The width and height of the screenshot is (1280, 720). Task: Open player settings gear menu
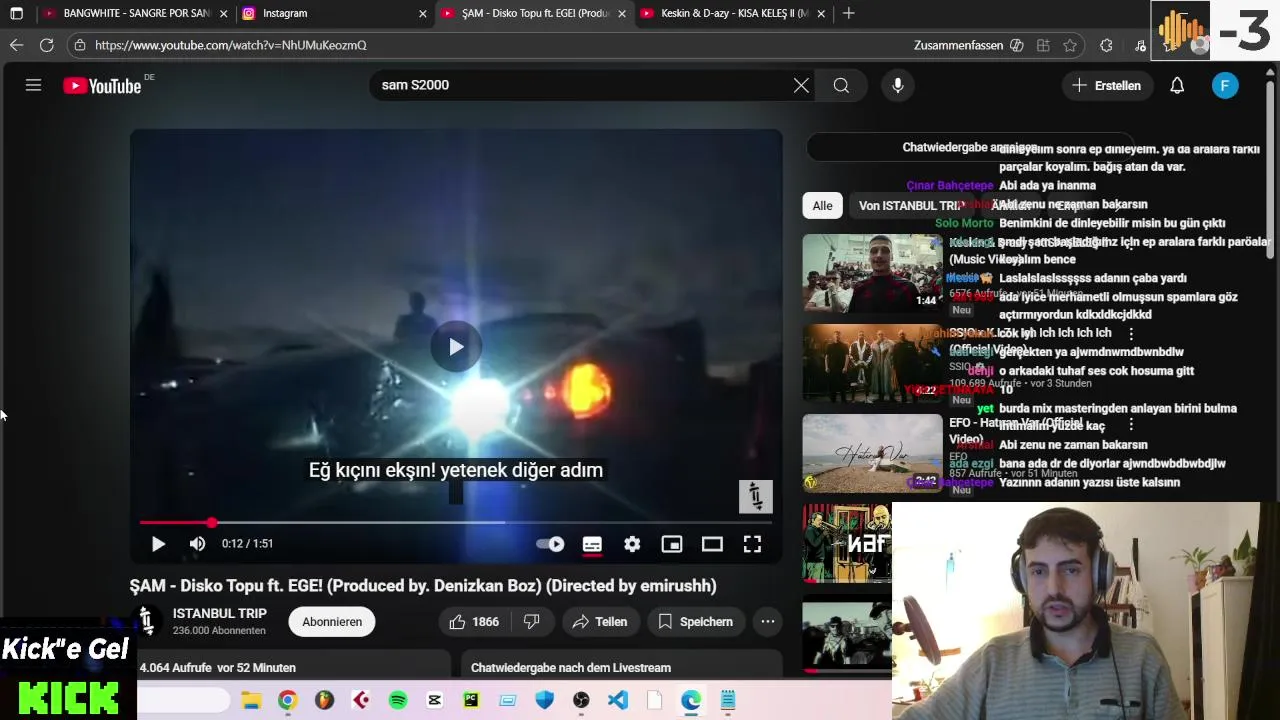point(632,544)
